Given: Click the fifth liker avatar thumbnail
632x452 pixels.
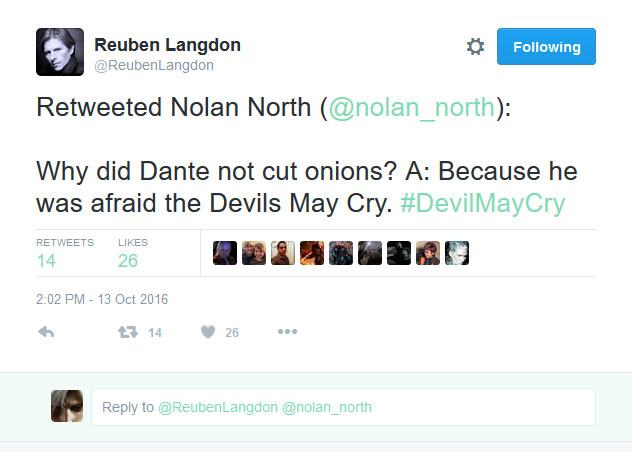Looking at the screenshot, I should [x=341, y=253].
